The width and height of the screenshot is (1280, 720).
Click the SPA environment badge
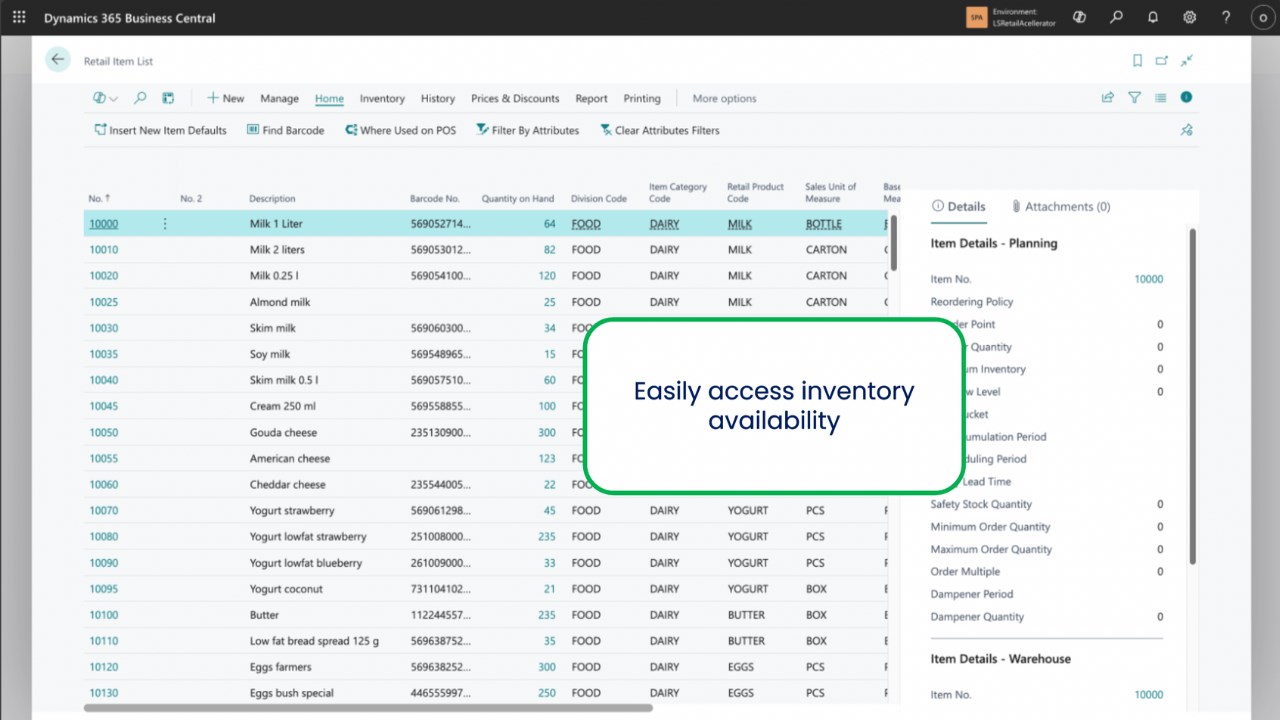point(976,17)
